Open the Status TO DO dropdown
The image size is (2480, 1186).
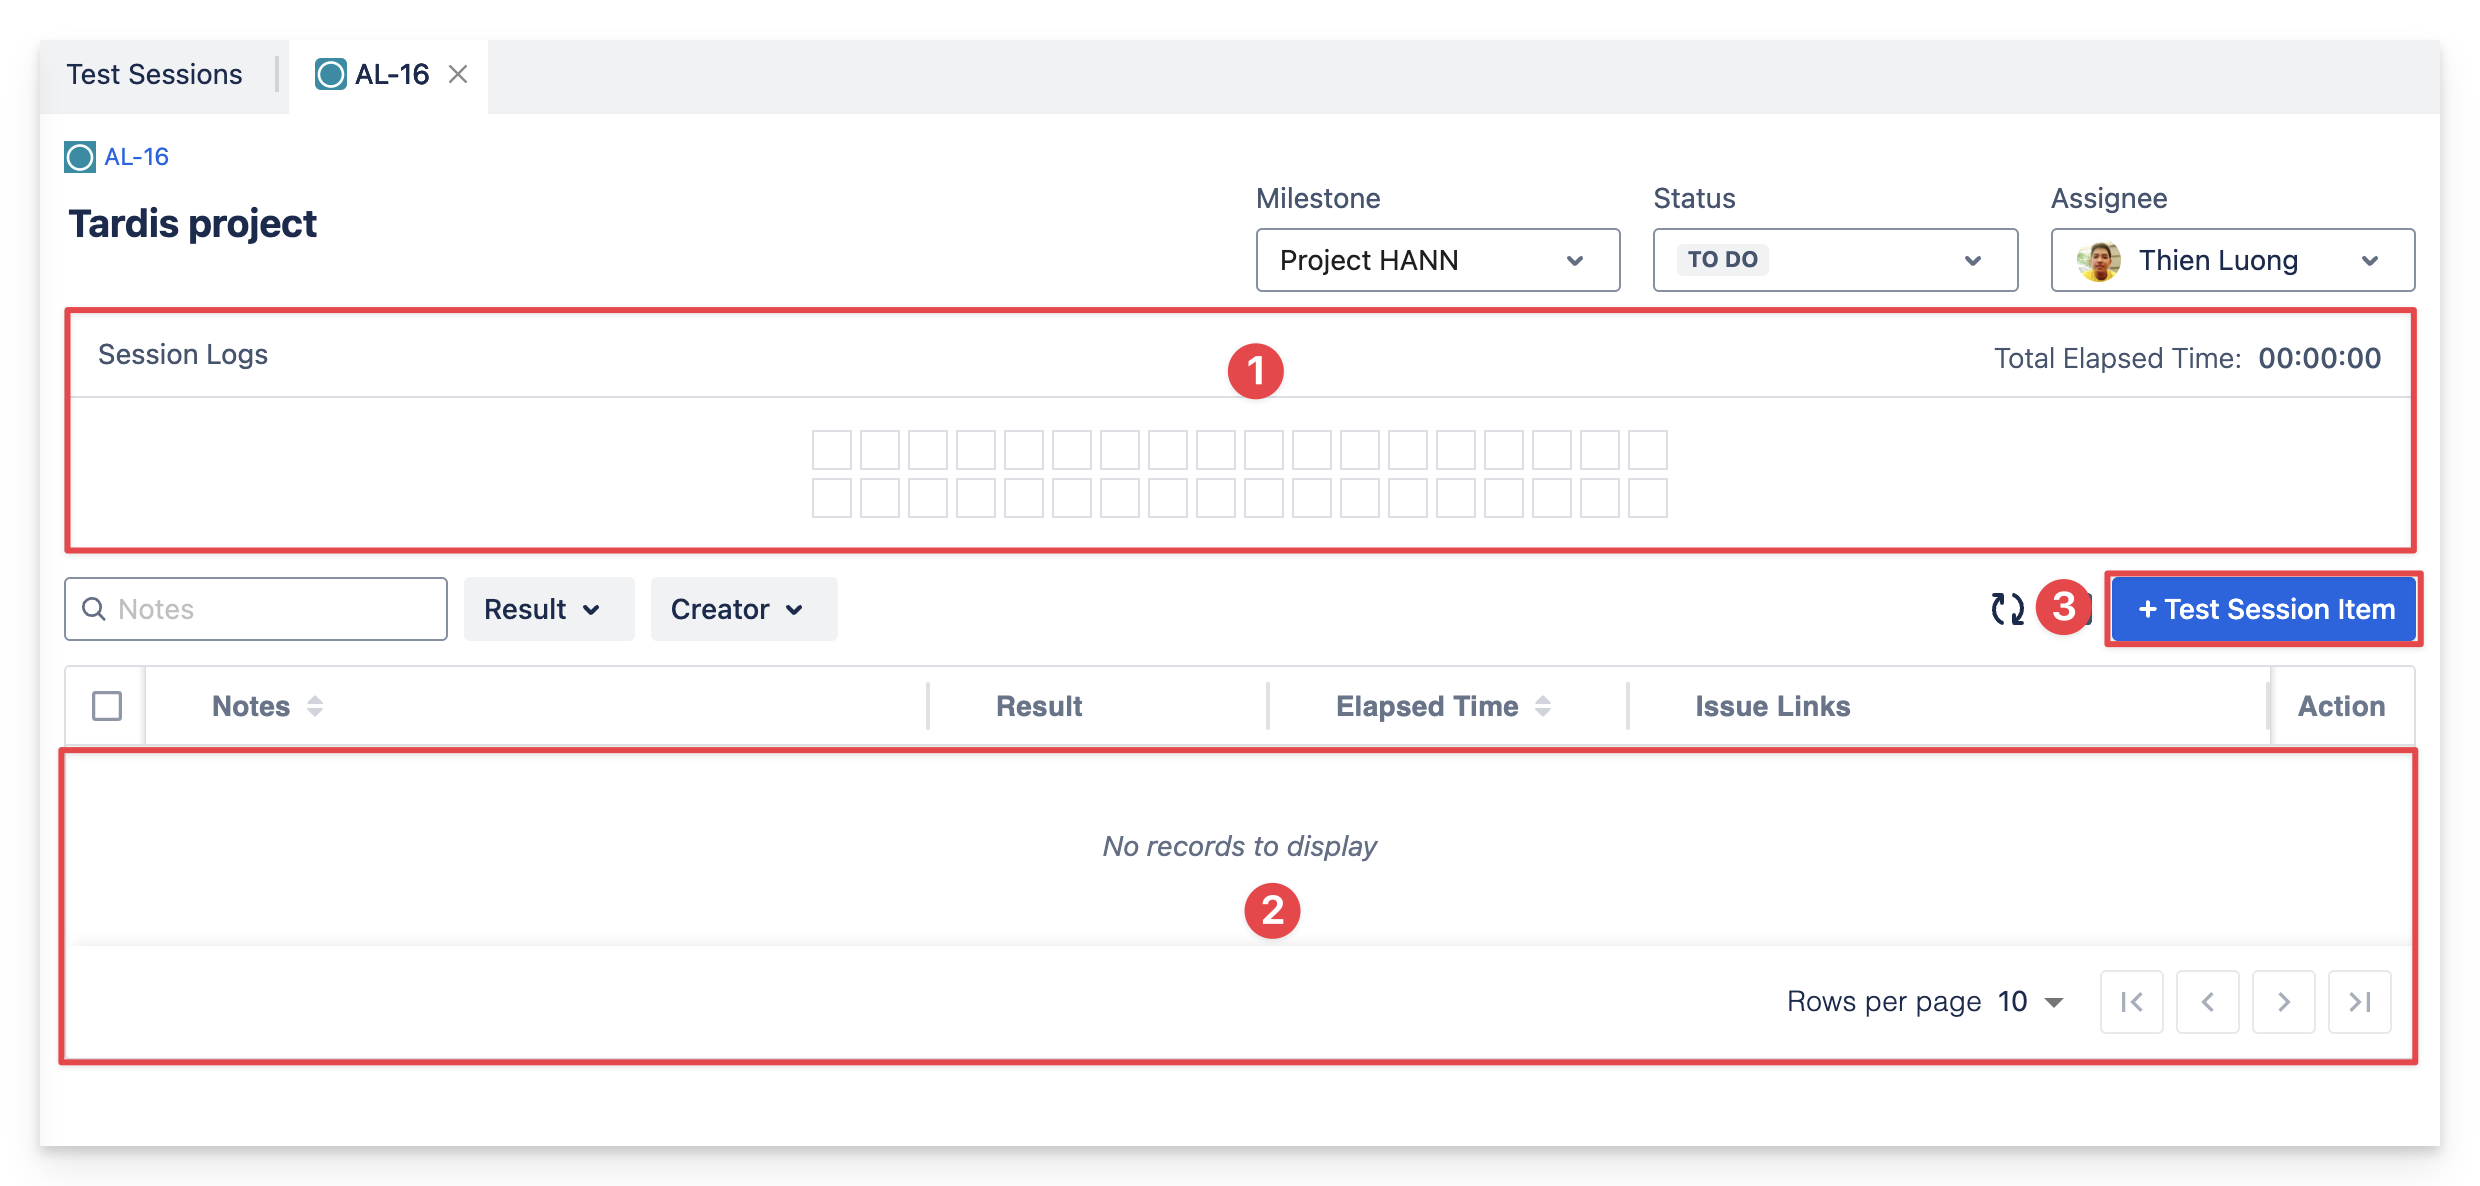[1834, 260]
